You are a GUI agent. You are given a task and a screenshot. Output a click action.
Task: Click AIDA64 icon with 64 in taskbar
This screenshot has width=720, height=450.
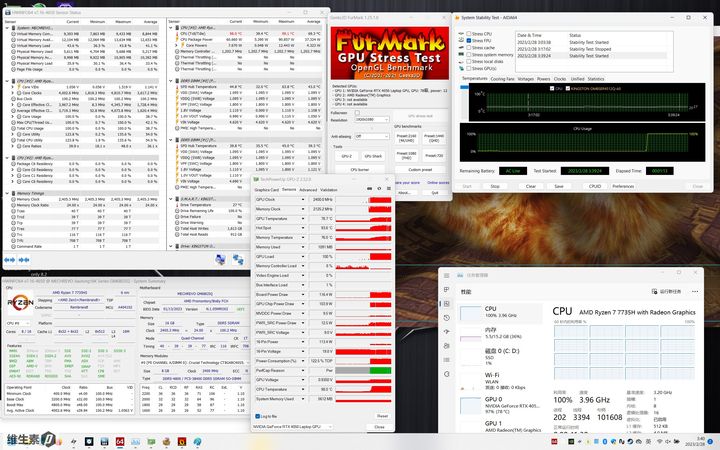[x=120, y=442]
